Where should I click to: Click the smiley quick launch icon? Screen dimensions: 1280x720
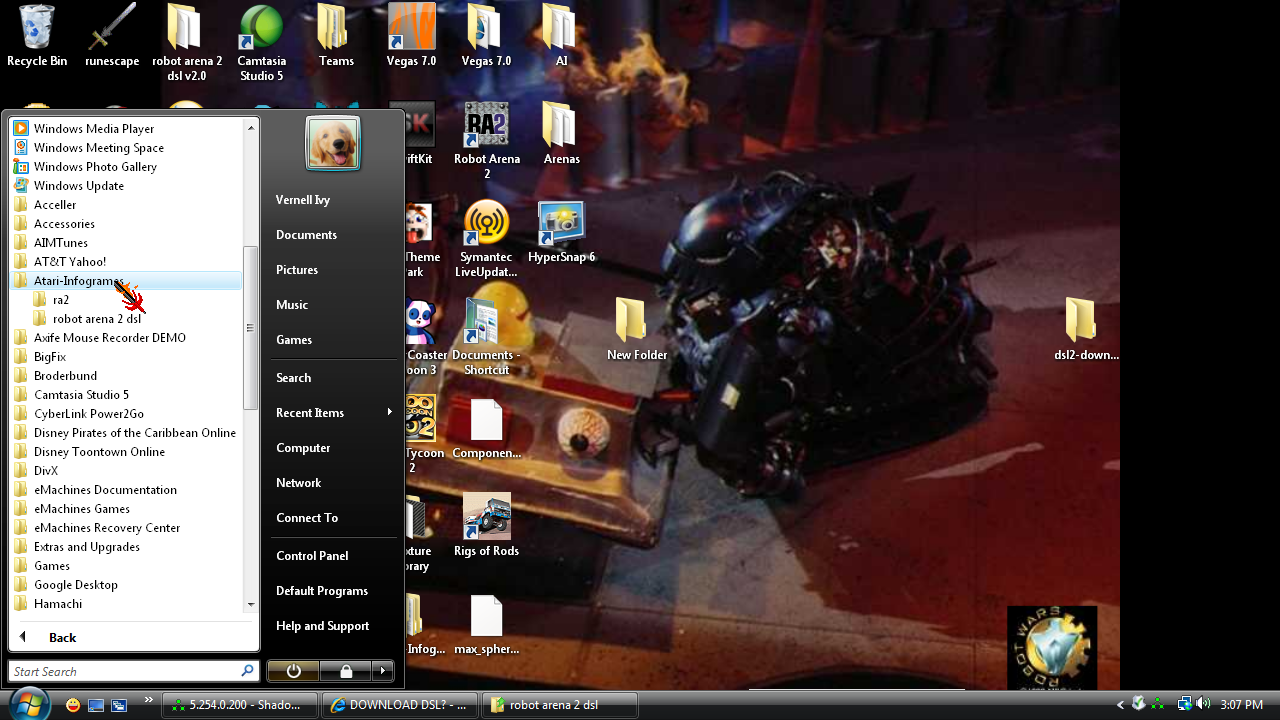click(73, 705)
